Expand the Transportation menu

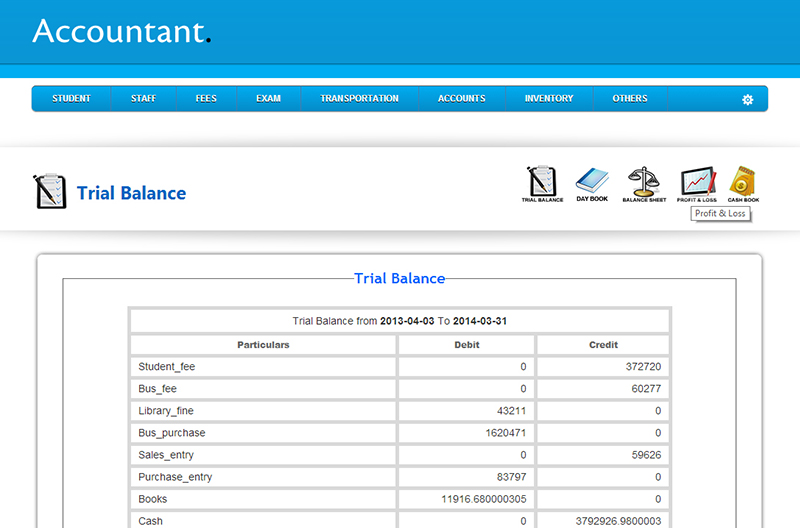click(359, 99)
